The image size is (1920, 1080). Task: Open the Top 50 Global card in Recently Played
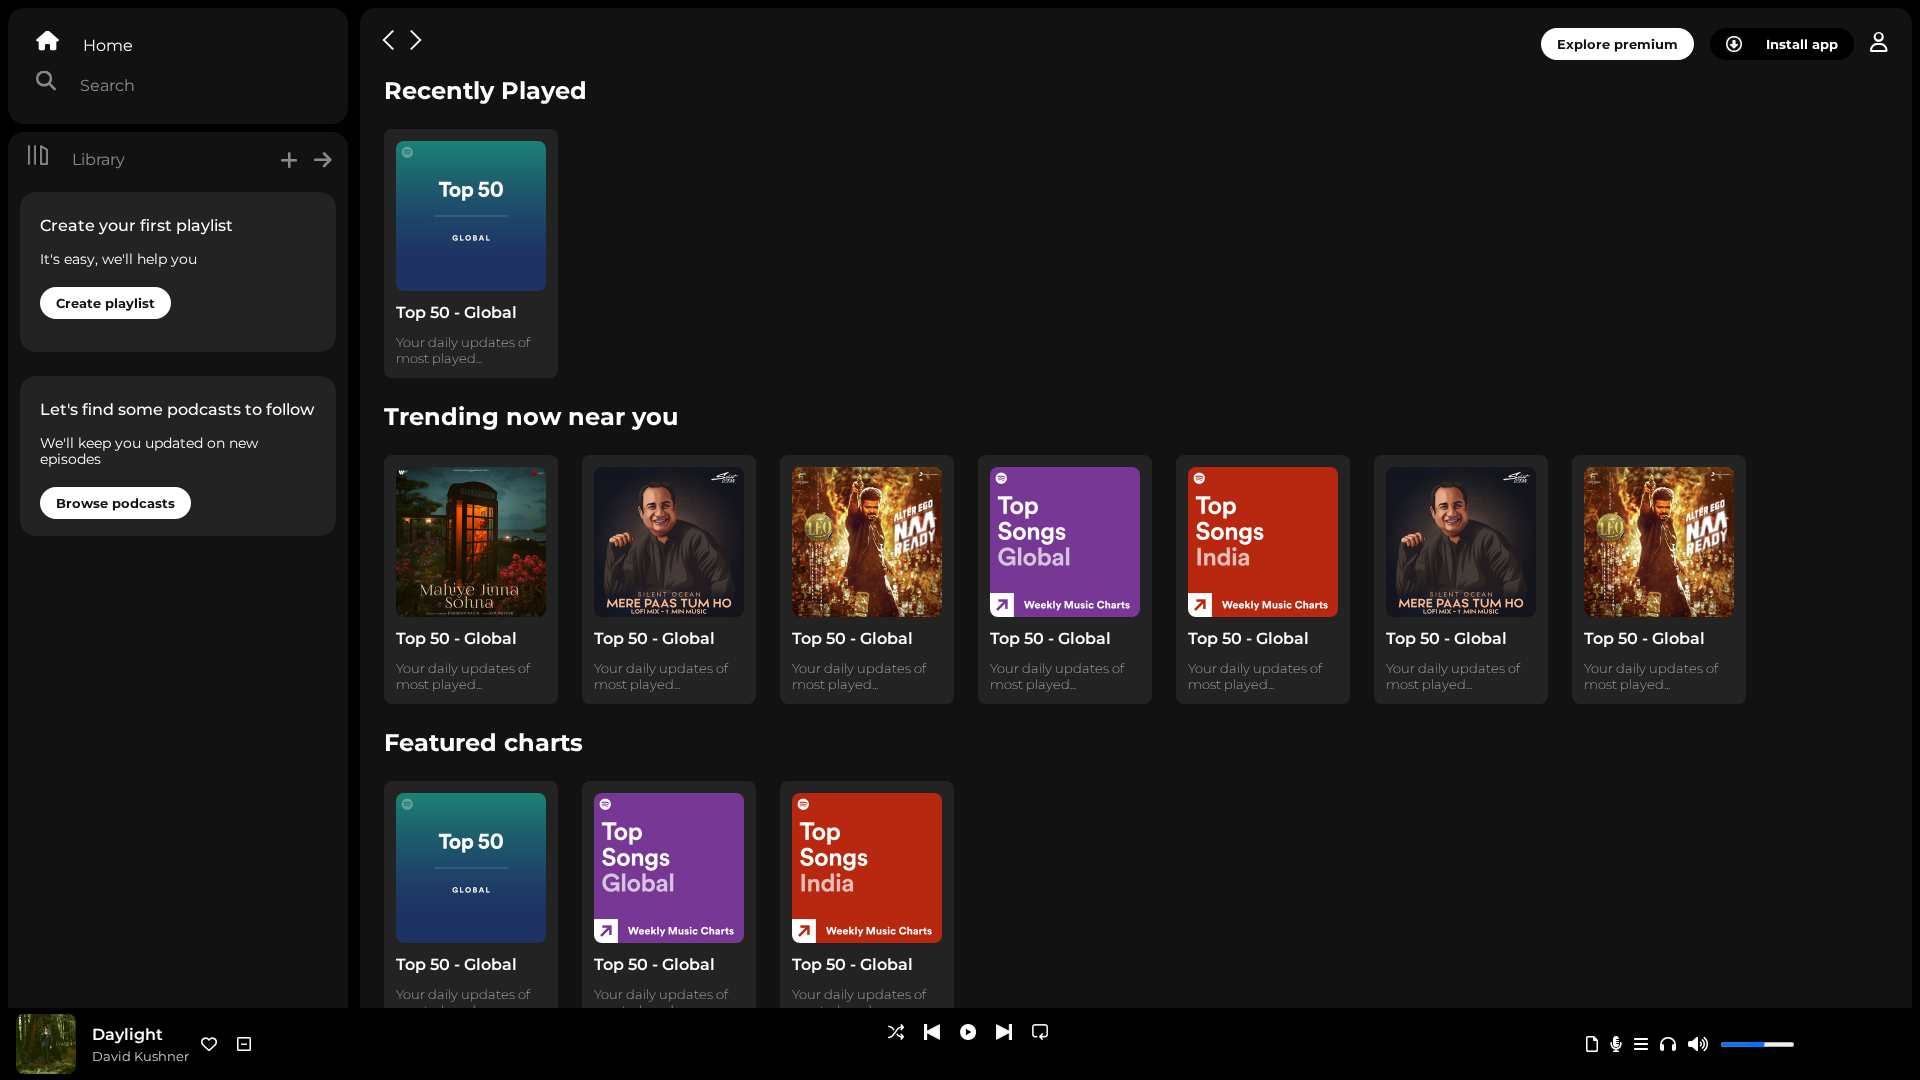[x=471, y=253]
